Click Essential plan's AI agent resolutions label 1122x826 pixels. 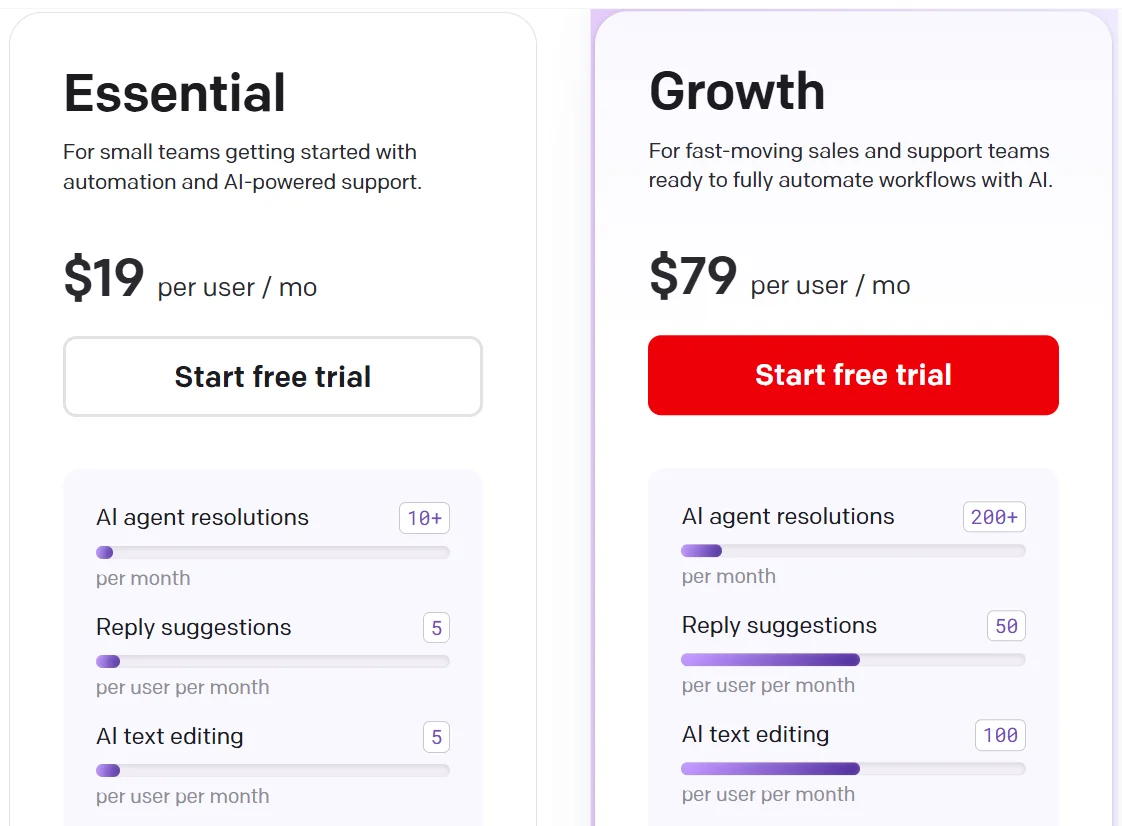[202, 517]
